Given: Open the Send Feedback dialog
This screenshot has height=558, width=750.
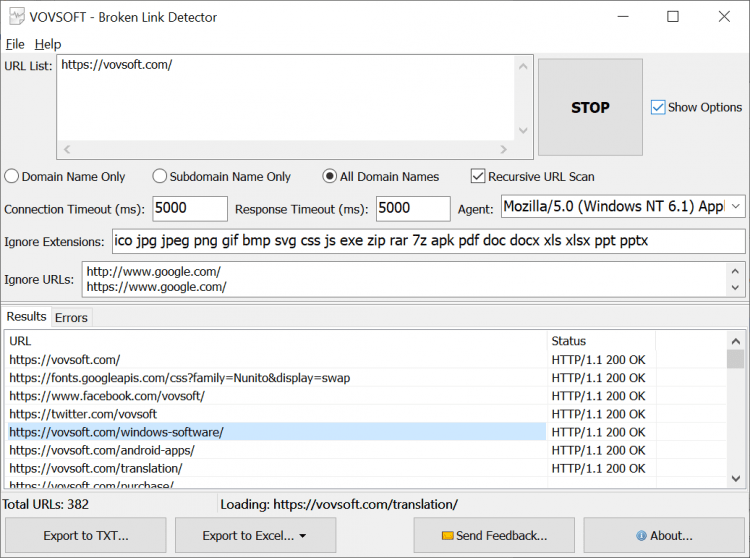Looking at the screenshot, I should pos(494,535).
